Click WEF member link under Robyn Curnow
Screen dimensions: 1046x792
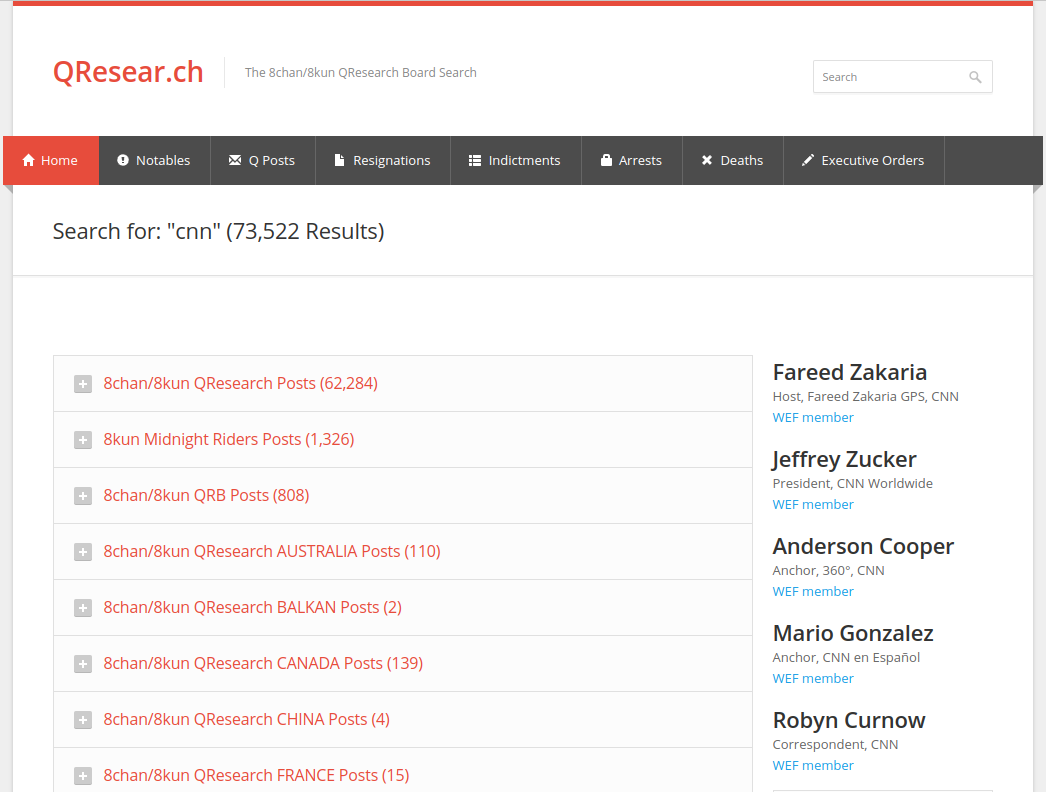pyautogui.click(x=813, y=766)
